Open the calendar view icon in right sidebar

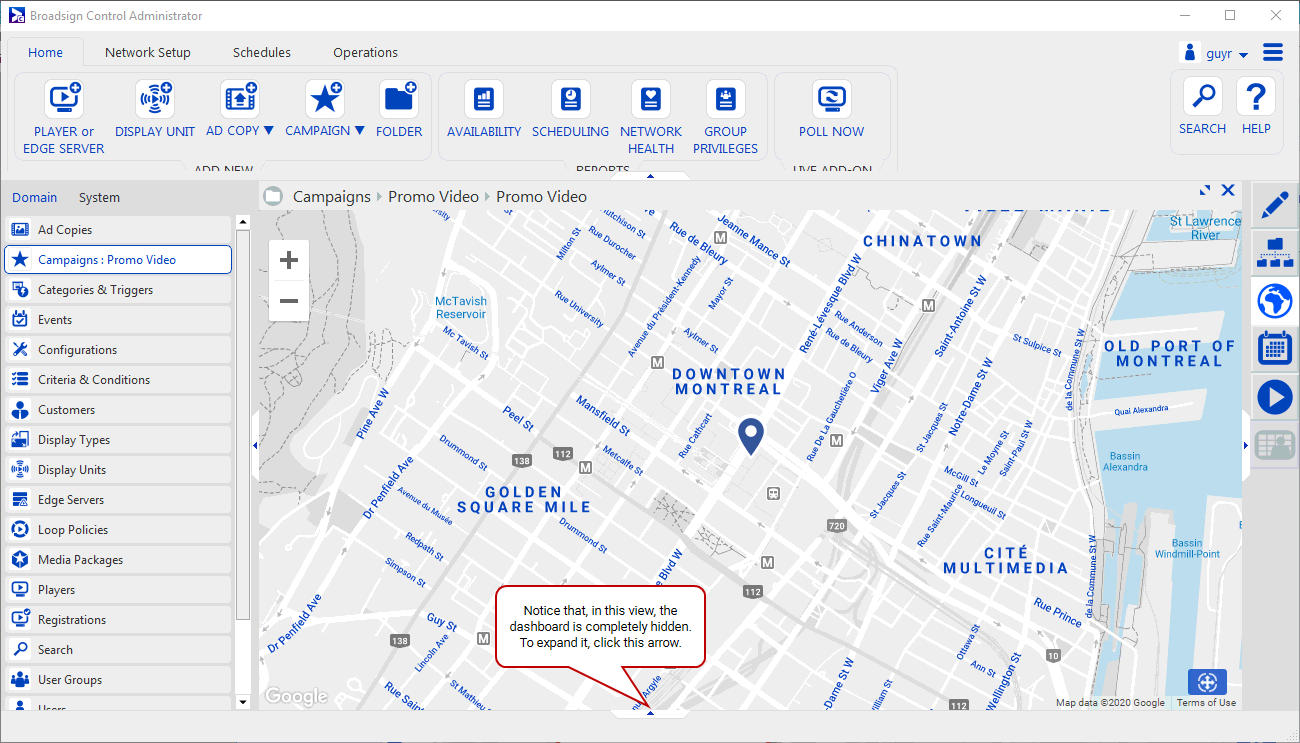click(x=1274, y=348)
